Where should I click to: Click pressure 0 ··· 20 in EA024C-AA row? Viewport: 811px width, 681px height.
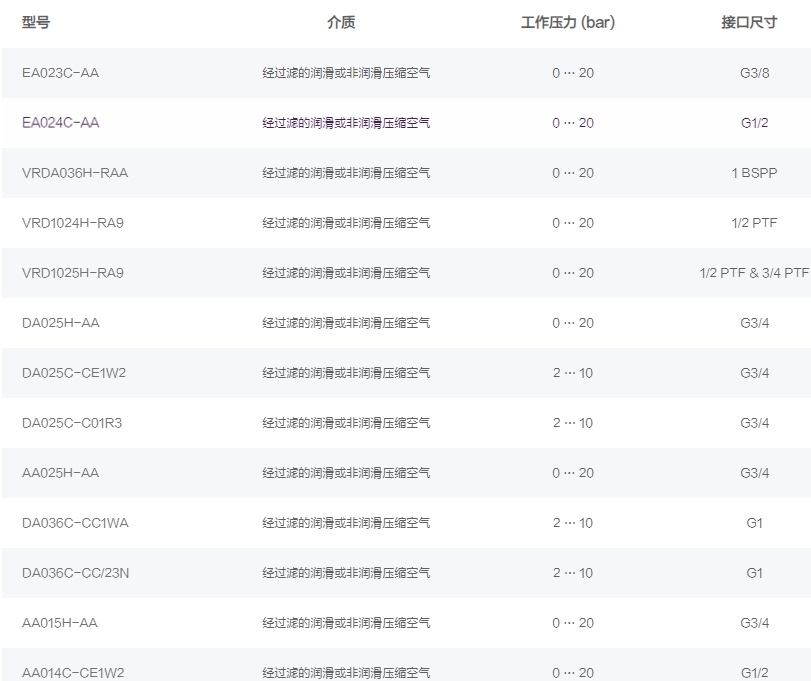pyautogui.click(x=573, y=123)
